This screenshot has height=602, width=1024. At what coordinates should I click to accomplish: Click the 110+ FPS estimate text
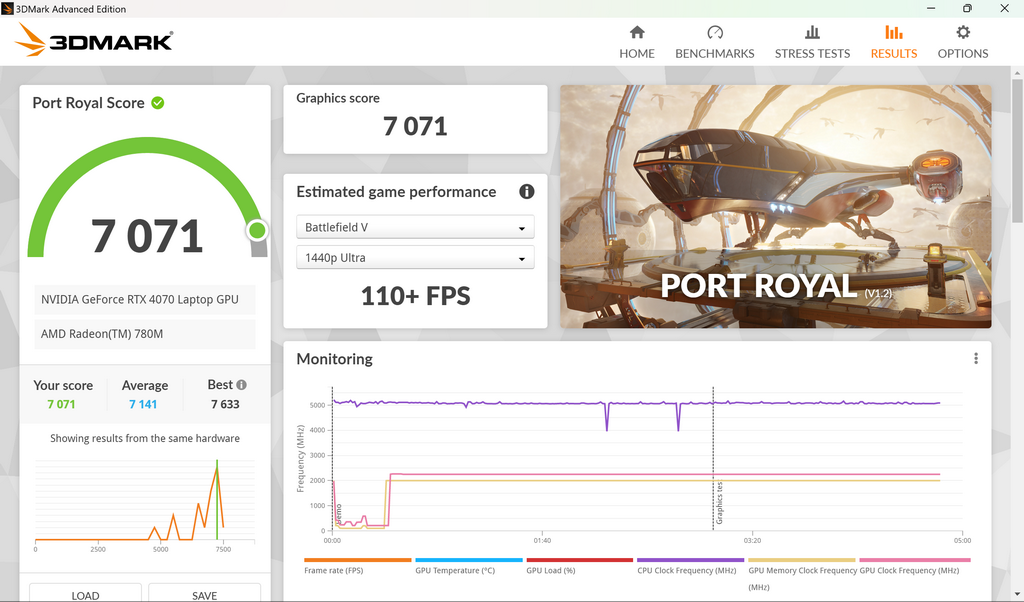[415, 296]
